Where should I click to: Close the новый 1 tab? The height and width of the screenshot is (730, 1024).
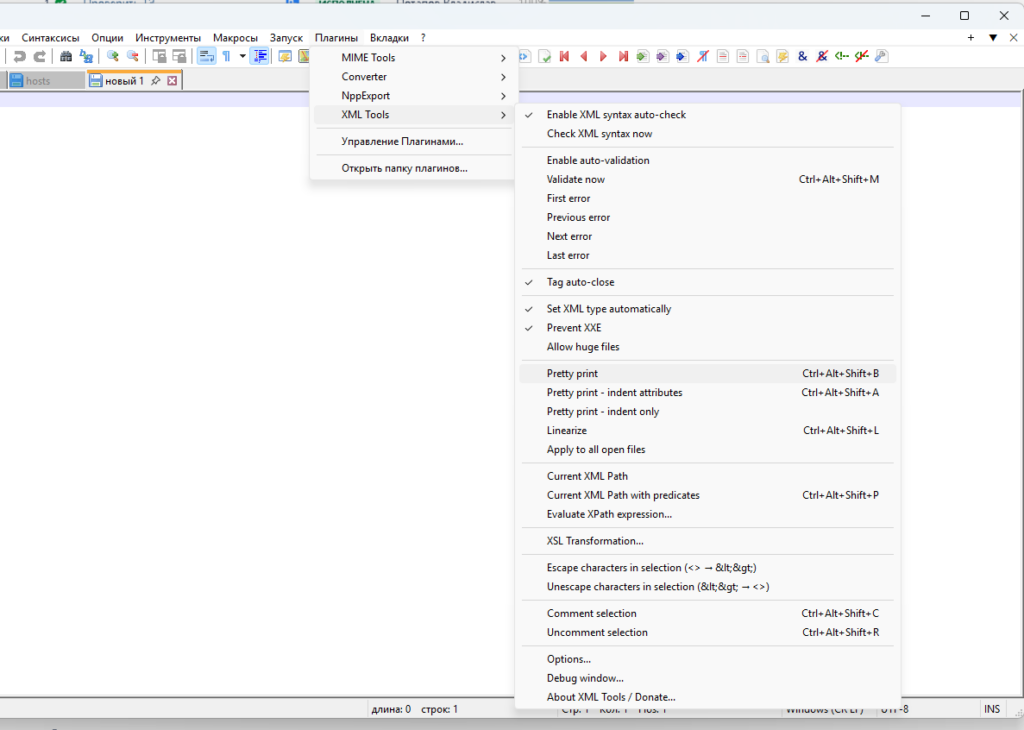click(x=172, y=81)
